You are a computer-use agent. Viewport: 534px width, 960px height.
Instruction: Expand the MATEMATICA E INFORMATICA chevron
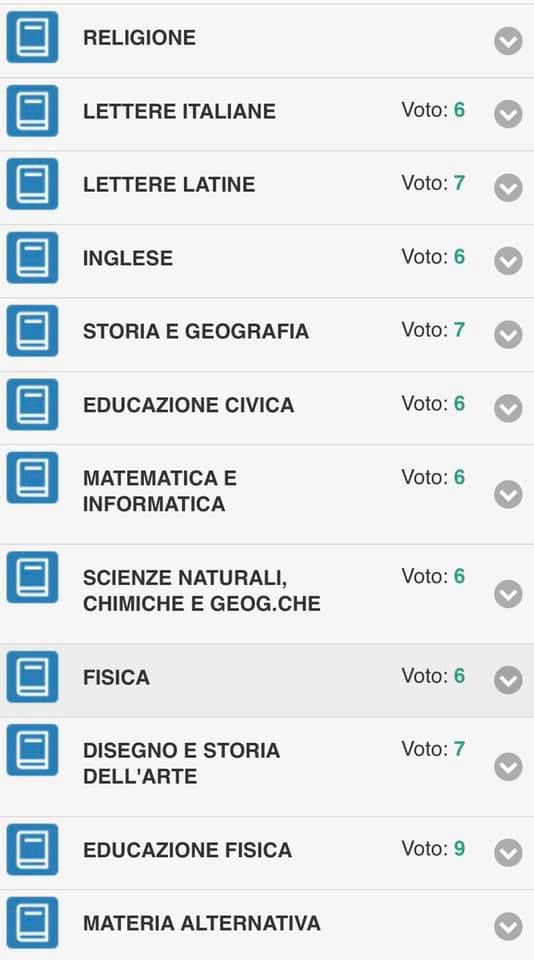click(508, 494)
